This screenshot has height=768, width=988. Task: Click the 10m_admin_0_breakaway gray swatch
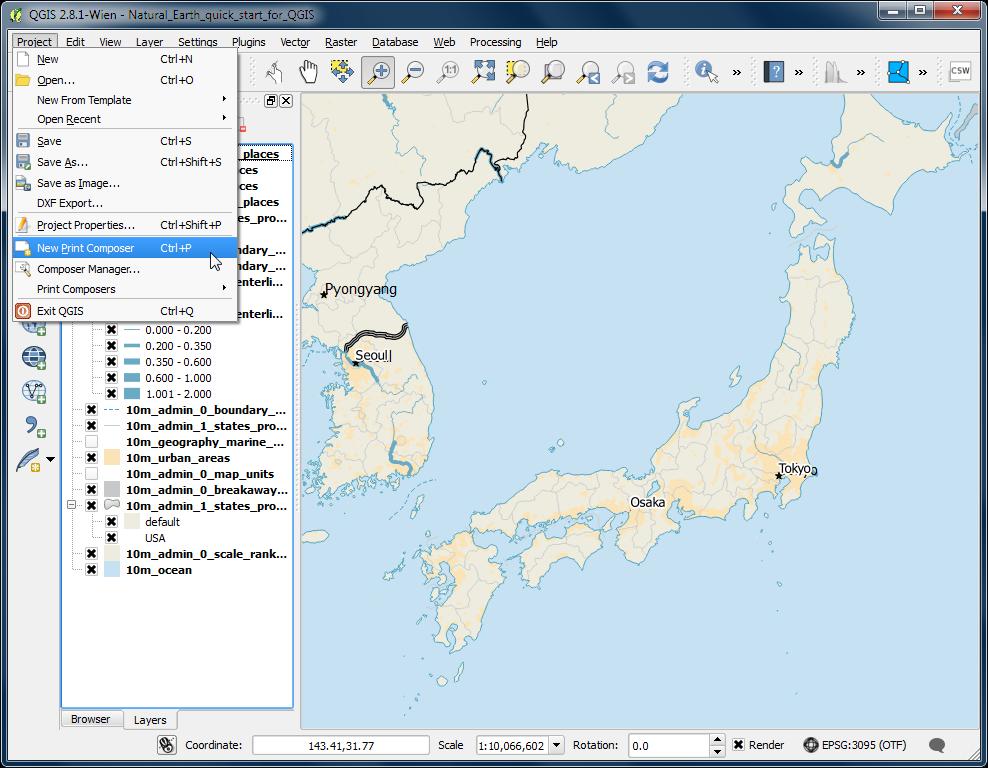pos(112,490)
